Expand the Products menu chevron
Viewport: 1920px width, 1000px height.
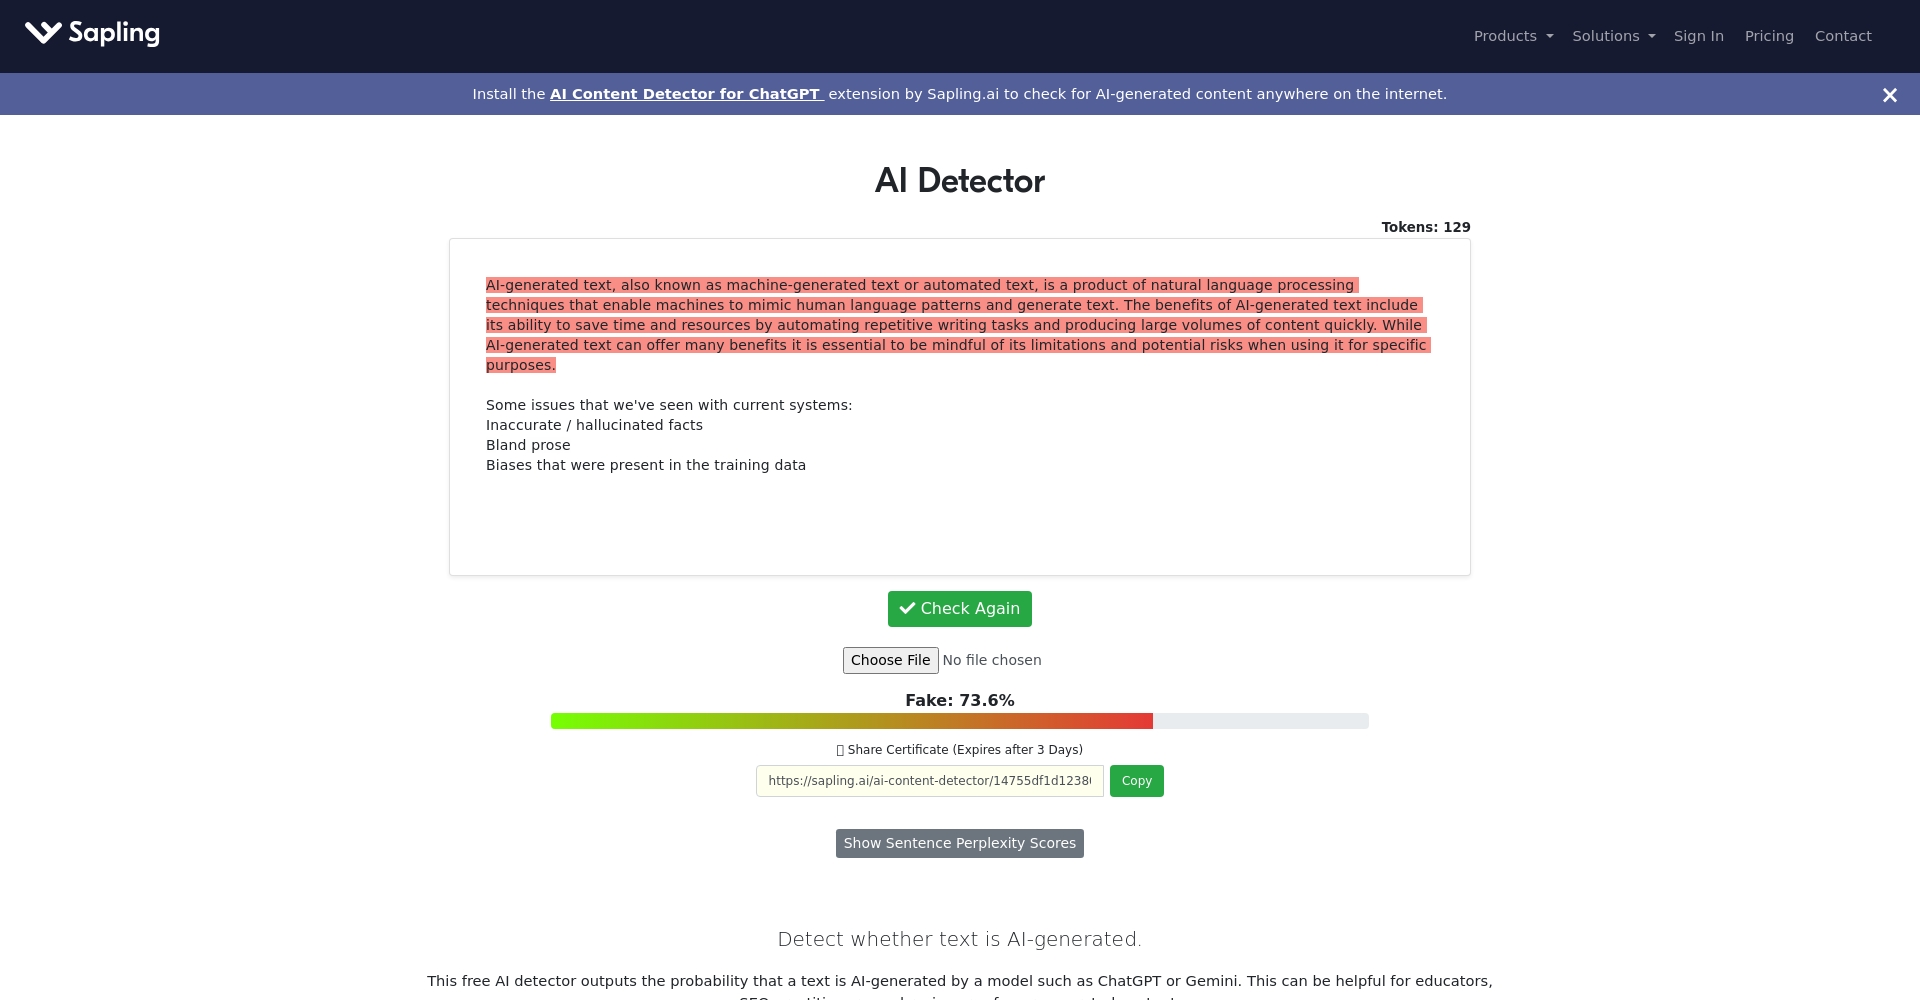(x=1548, y=36)
